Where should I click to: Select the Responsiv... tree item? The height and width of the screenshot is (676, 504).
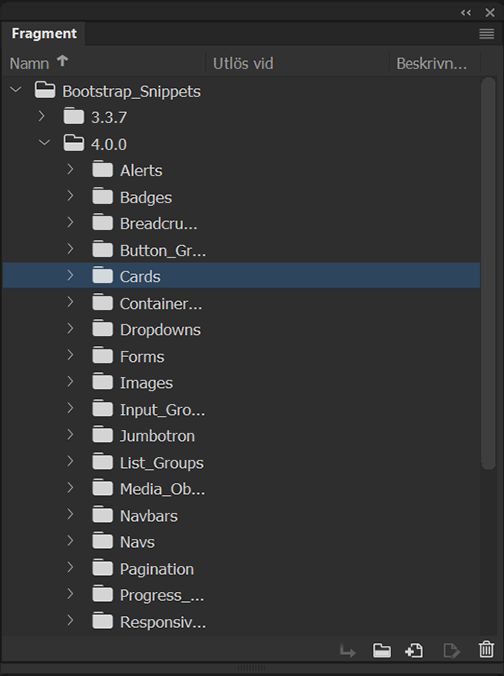point(163,622)
